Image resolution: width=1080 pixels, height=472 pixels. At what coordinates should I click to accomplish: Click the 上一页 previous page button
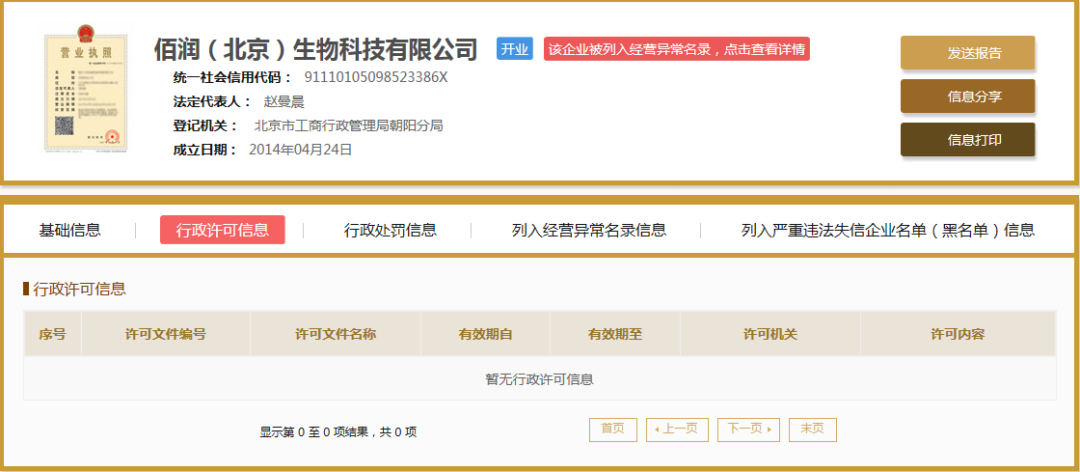coord(678,429)
